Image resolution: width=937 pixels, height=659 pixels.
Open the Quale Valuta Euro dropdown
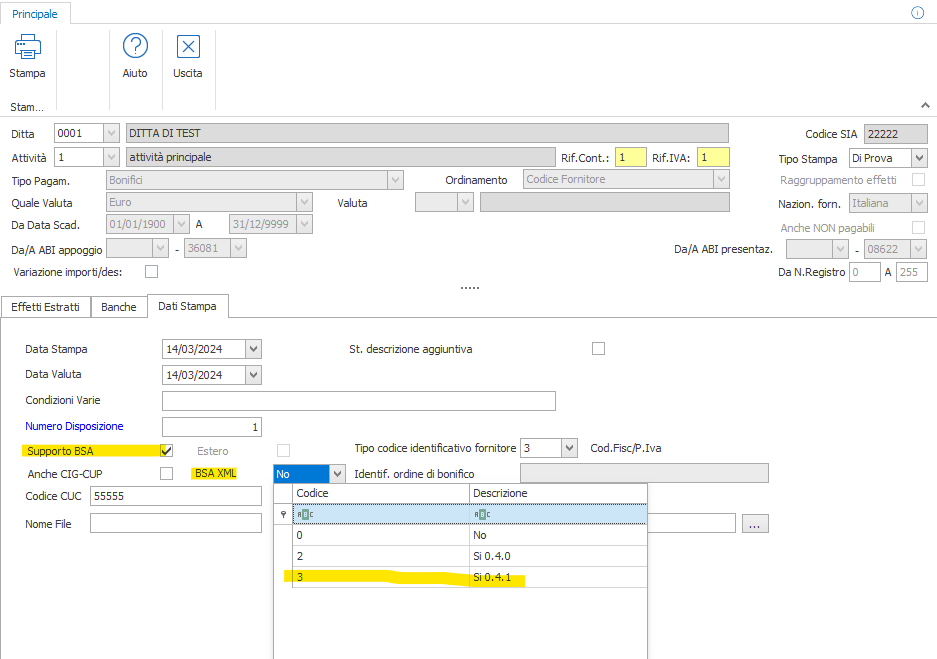click(304, 202)
